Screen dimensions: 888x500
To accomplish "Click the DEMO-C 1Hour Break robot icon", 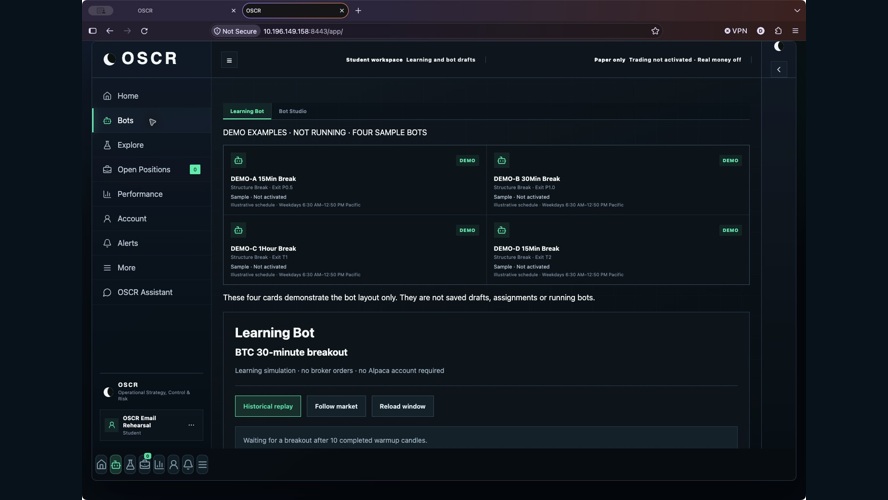I will point(238,230).
